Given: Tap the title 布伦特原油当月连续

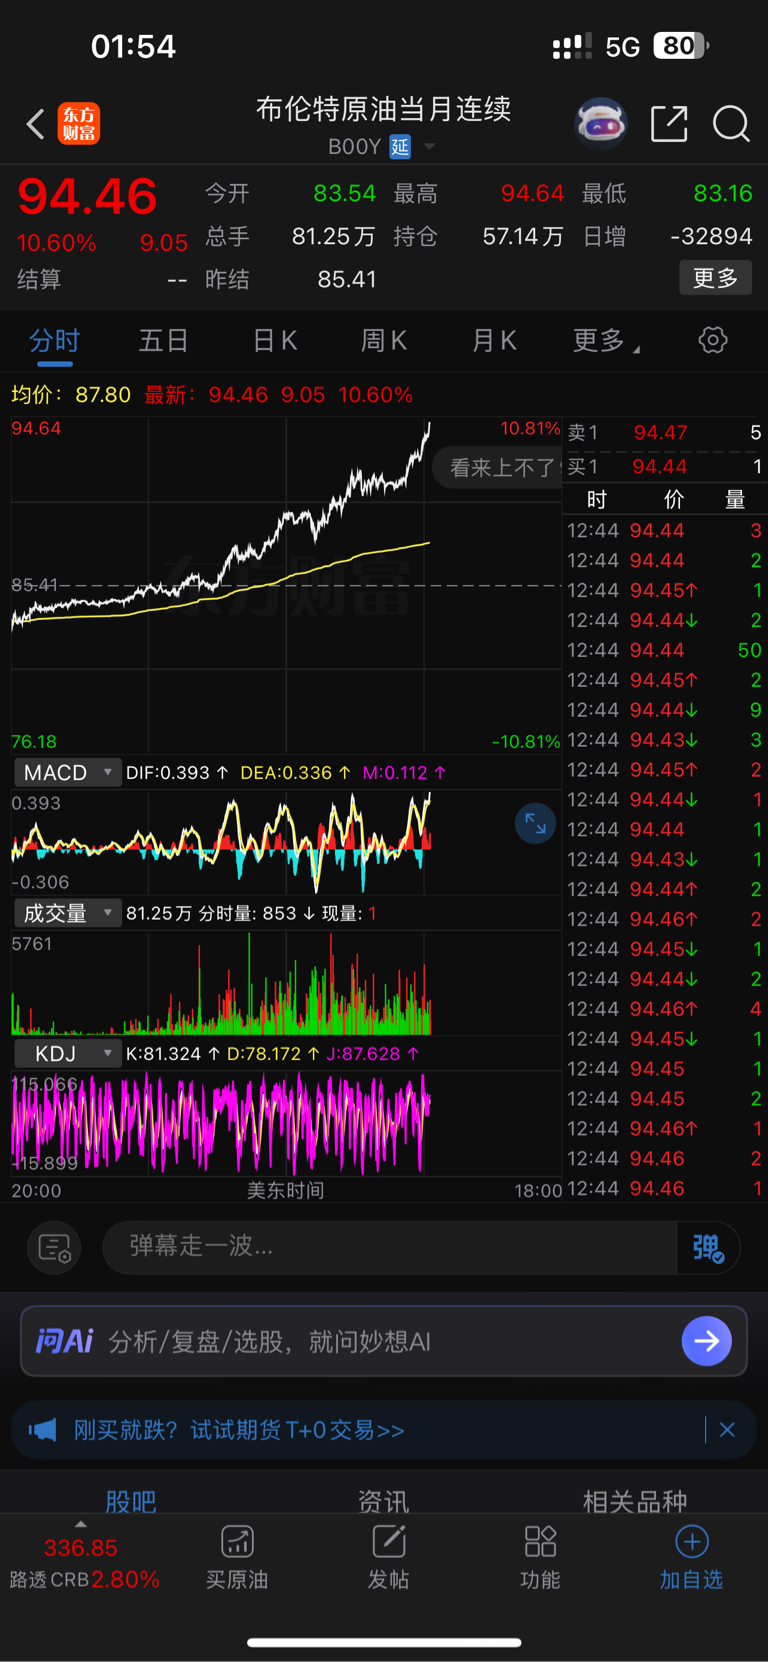Looking at the screenshot, I should click(x=384, y=109).
